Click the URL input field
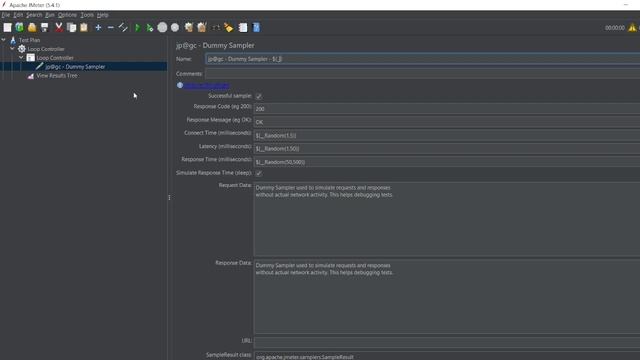This screenshot has height=360, width=640. (447, 342)
